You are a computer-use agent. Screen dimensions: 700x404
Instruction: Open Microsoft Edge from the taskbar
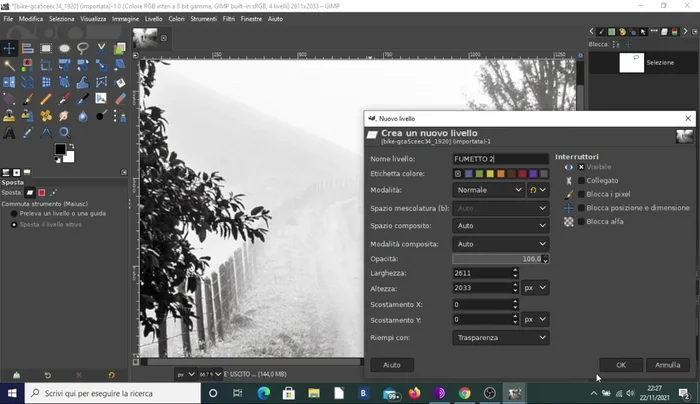(x=264, y=393)
